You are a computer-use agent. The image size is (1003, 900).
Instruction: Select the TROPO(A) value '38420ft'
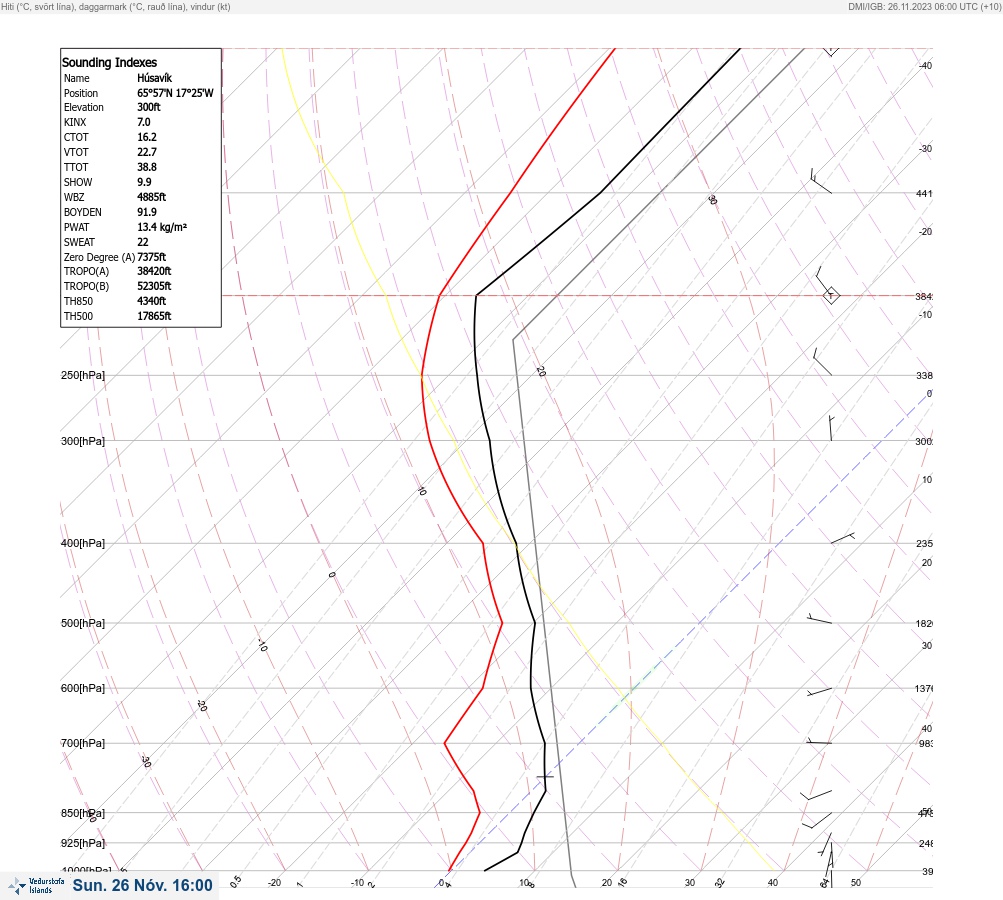[x=154, y=271]
